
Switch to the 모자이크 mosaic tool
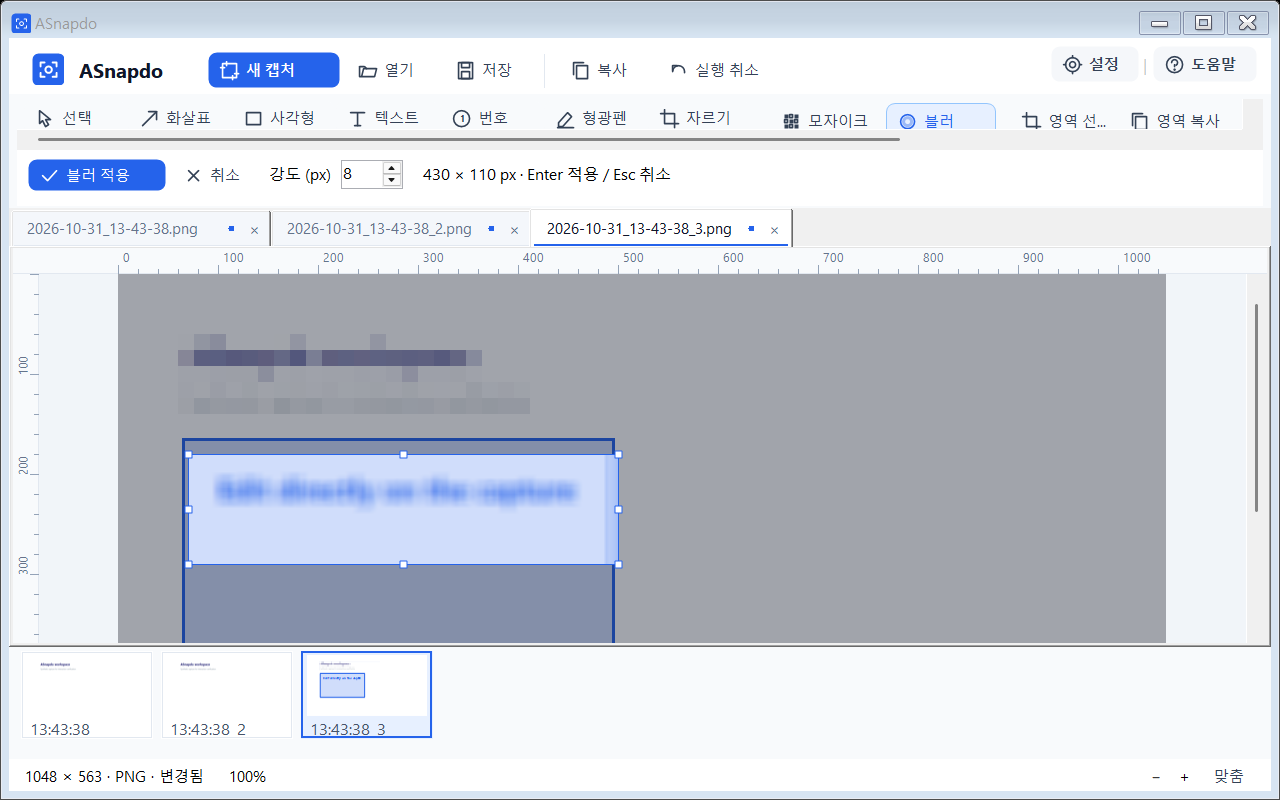(825, 121)
